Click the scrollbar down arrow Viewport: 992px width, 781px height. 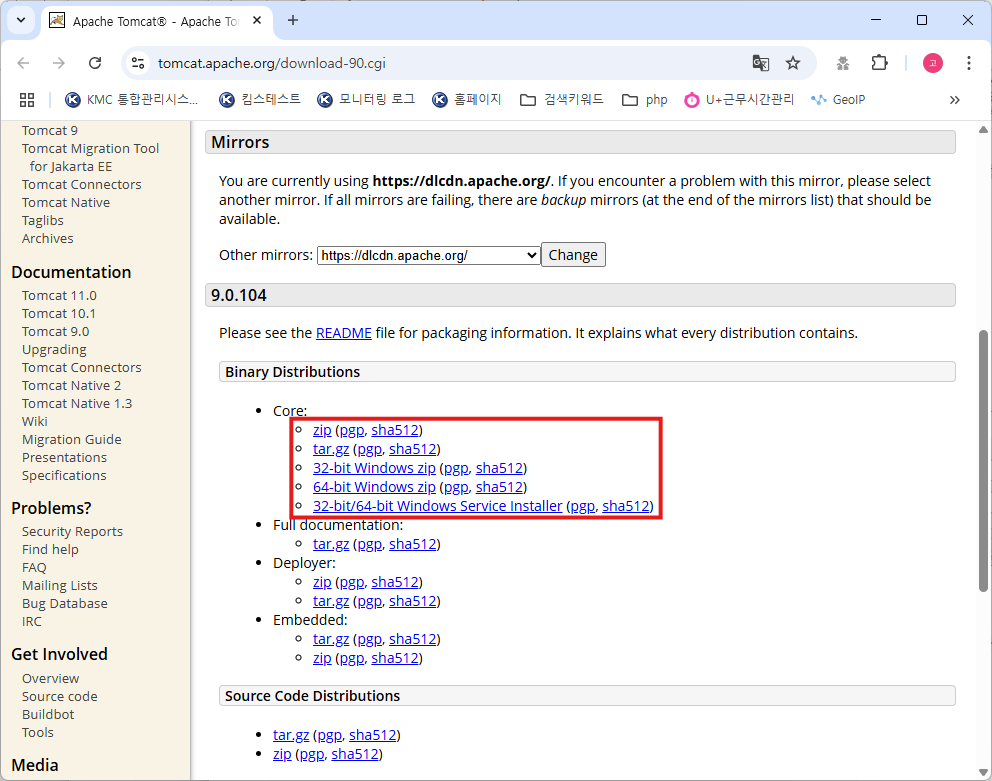[983, 772]
